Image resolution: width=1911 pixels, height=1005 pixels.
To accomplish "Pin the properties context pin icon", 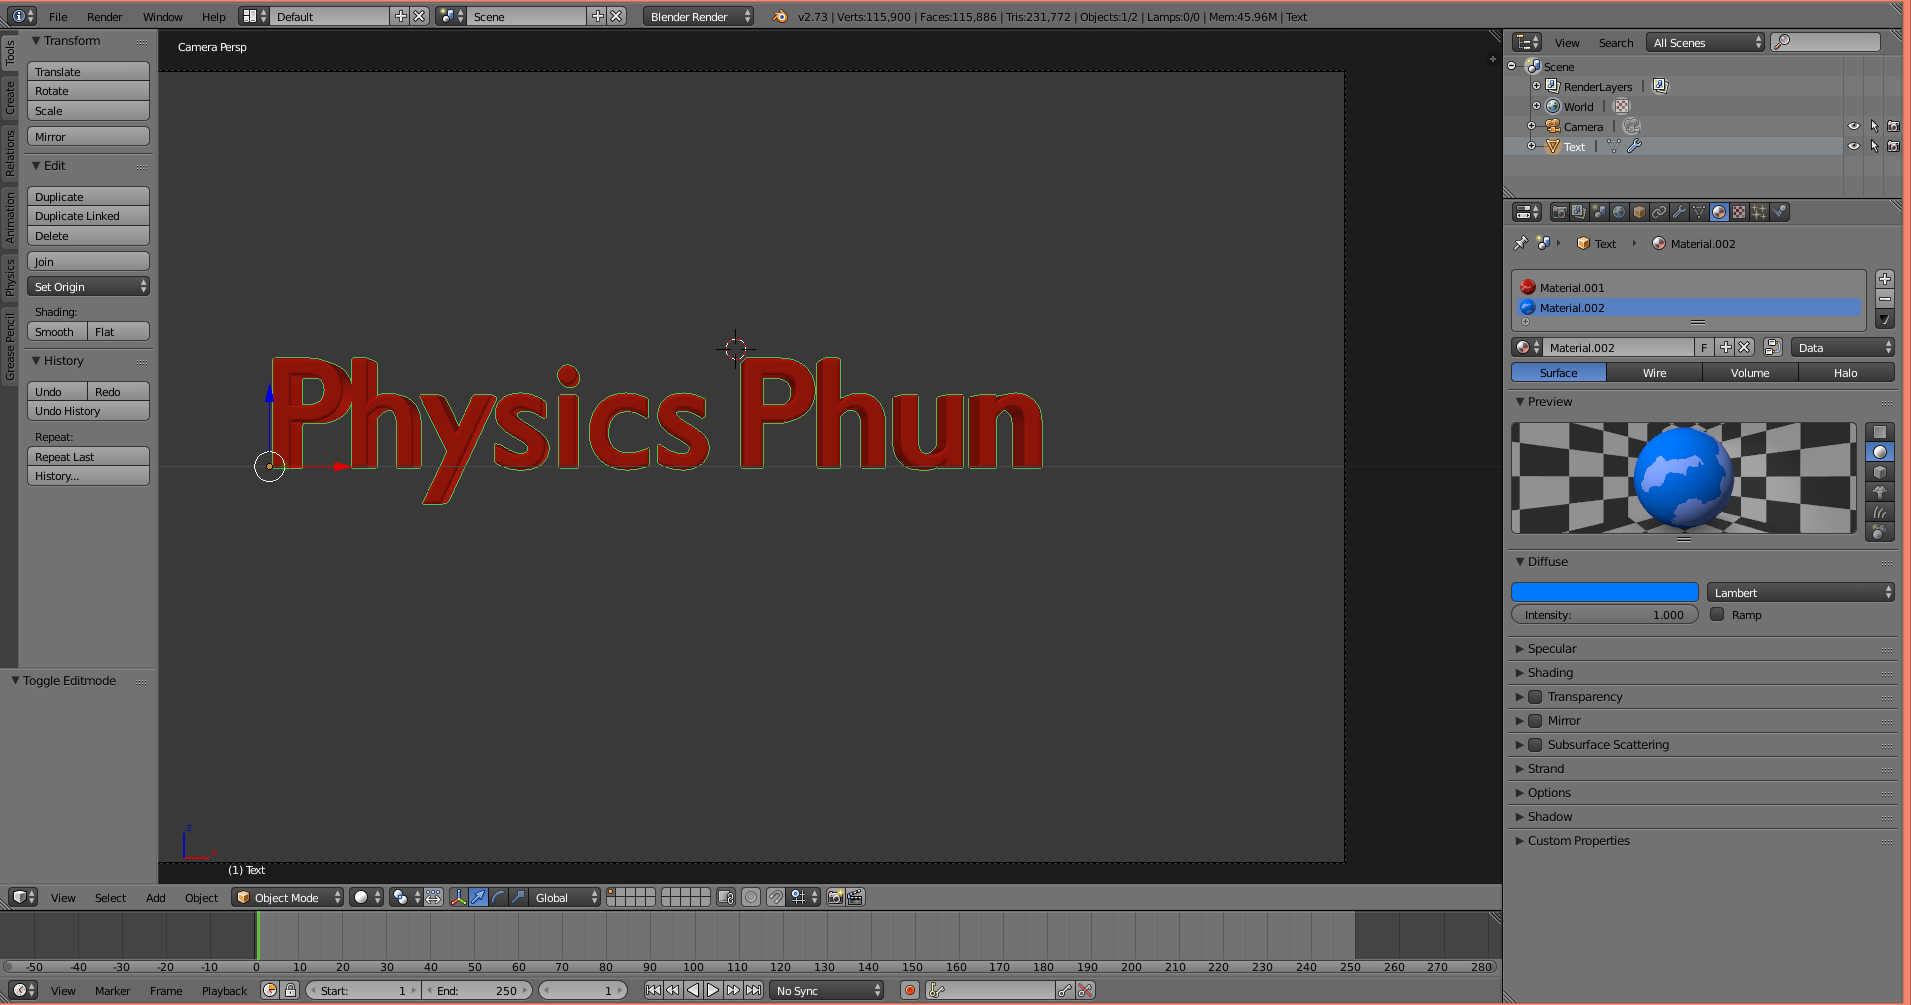I will pyautogui.click(x=1521, y=243).
